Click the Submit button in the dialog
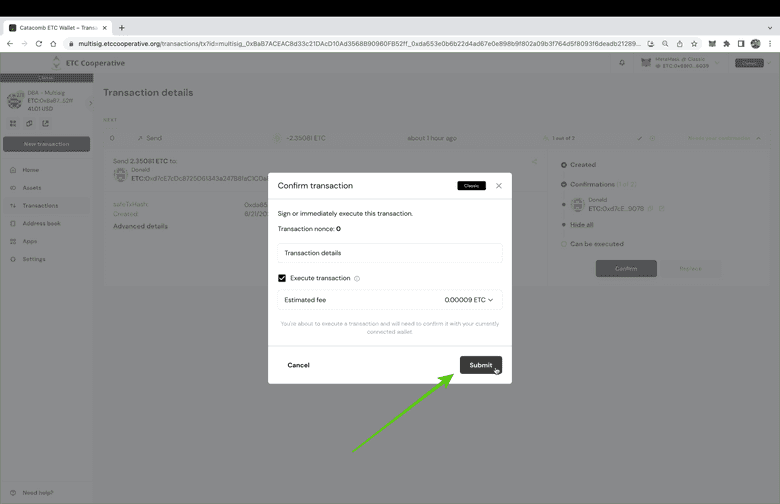This screenshot has height=504, width=780. click(x=480, y=365)
